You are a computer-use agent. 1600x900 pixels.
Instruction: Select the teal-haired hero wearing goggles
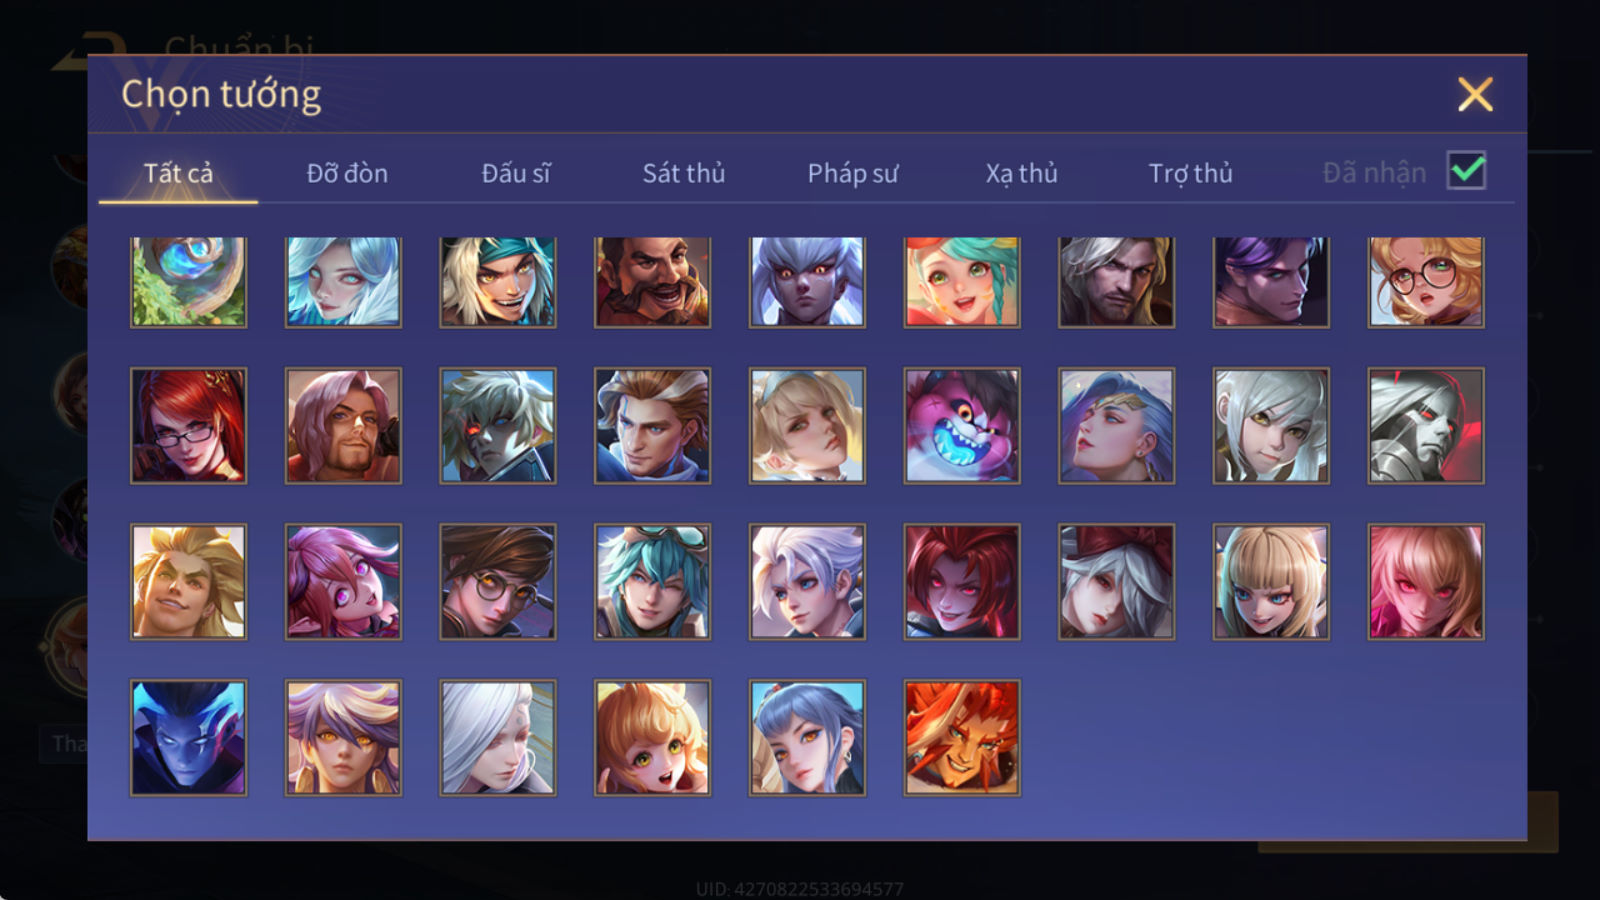click(652, 582)
